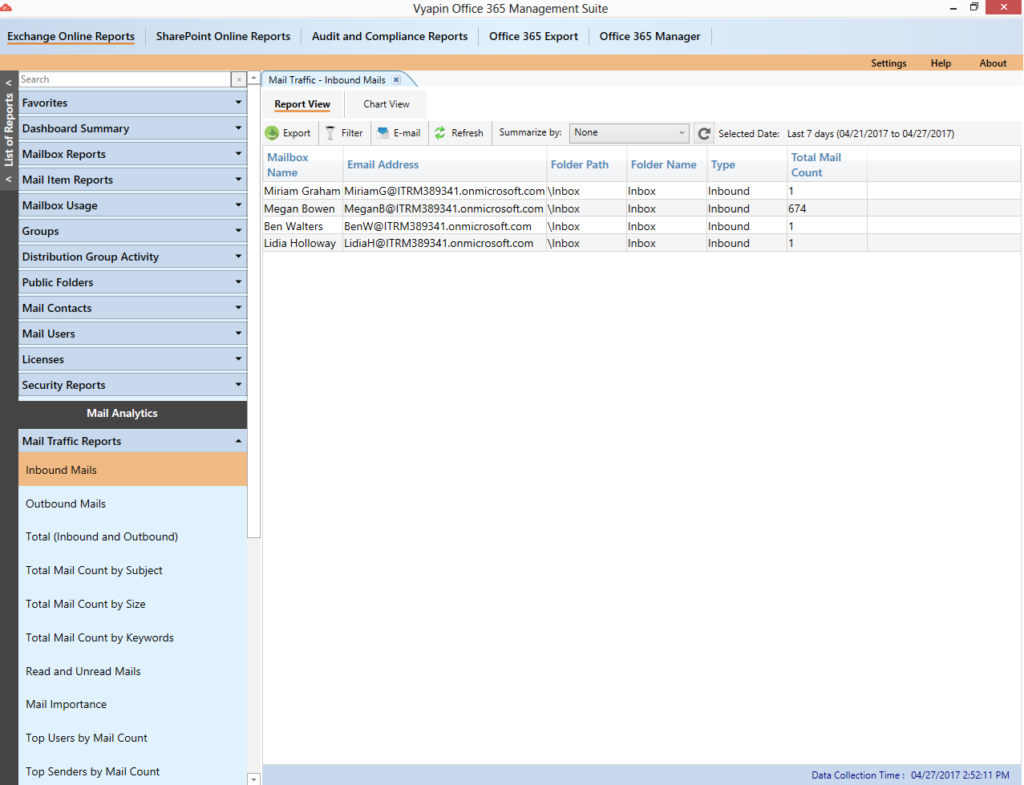Expand the Favorites section
The image size is (1024, 785).
pos(133,103)
